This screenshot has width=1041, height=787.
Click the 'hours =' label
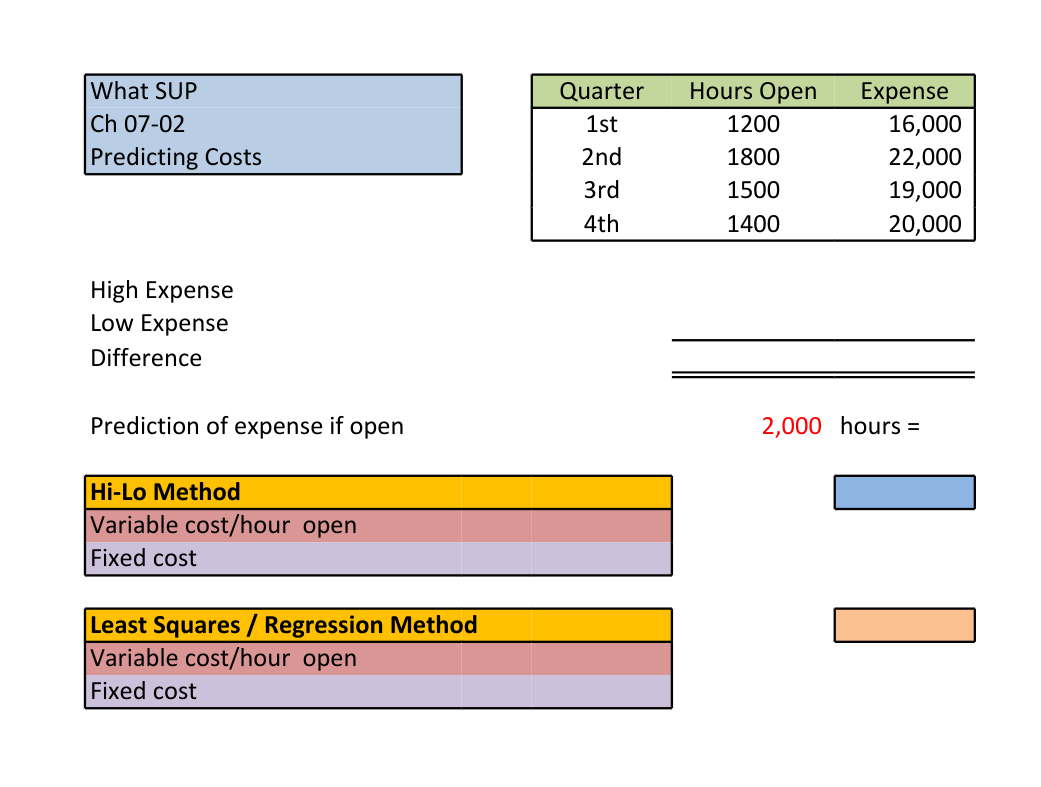(x=880, y=426)
